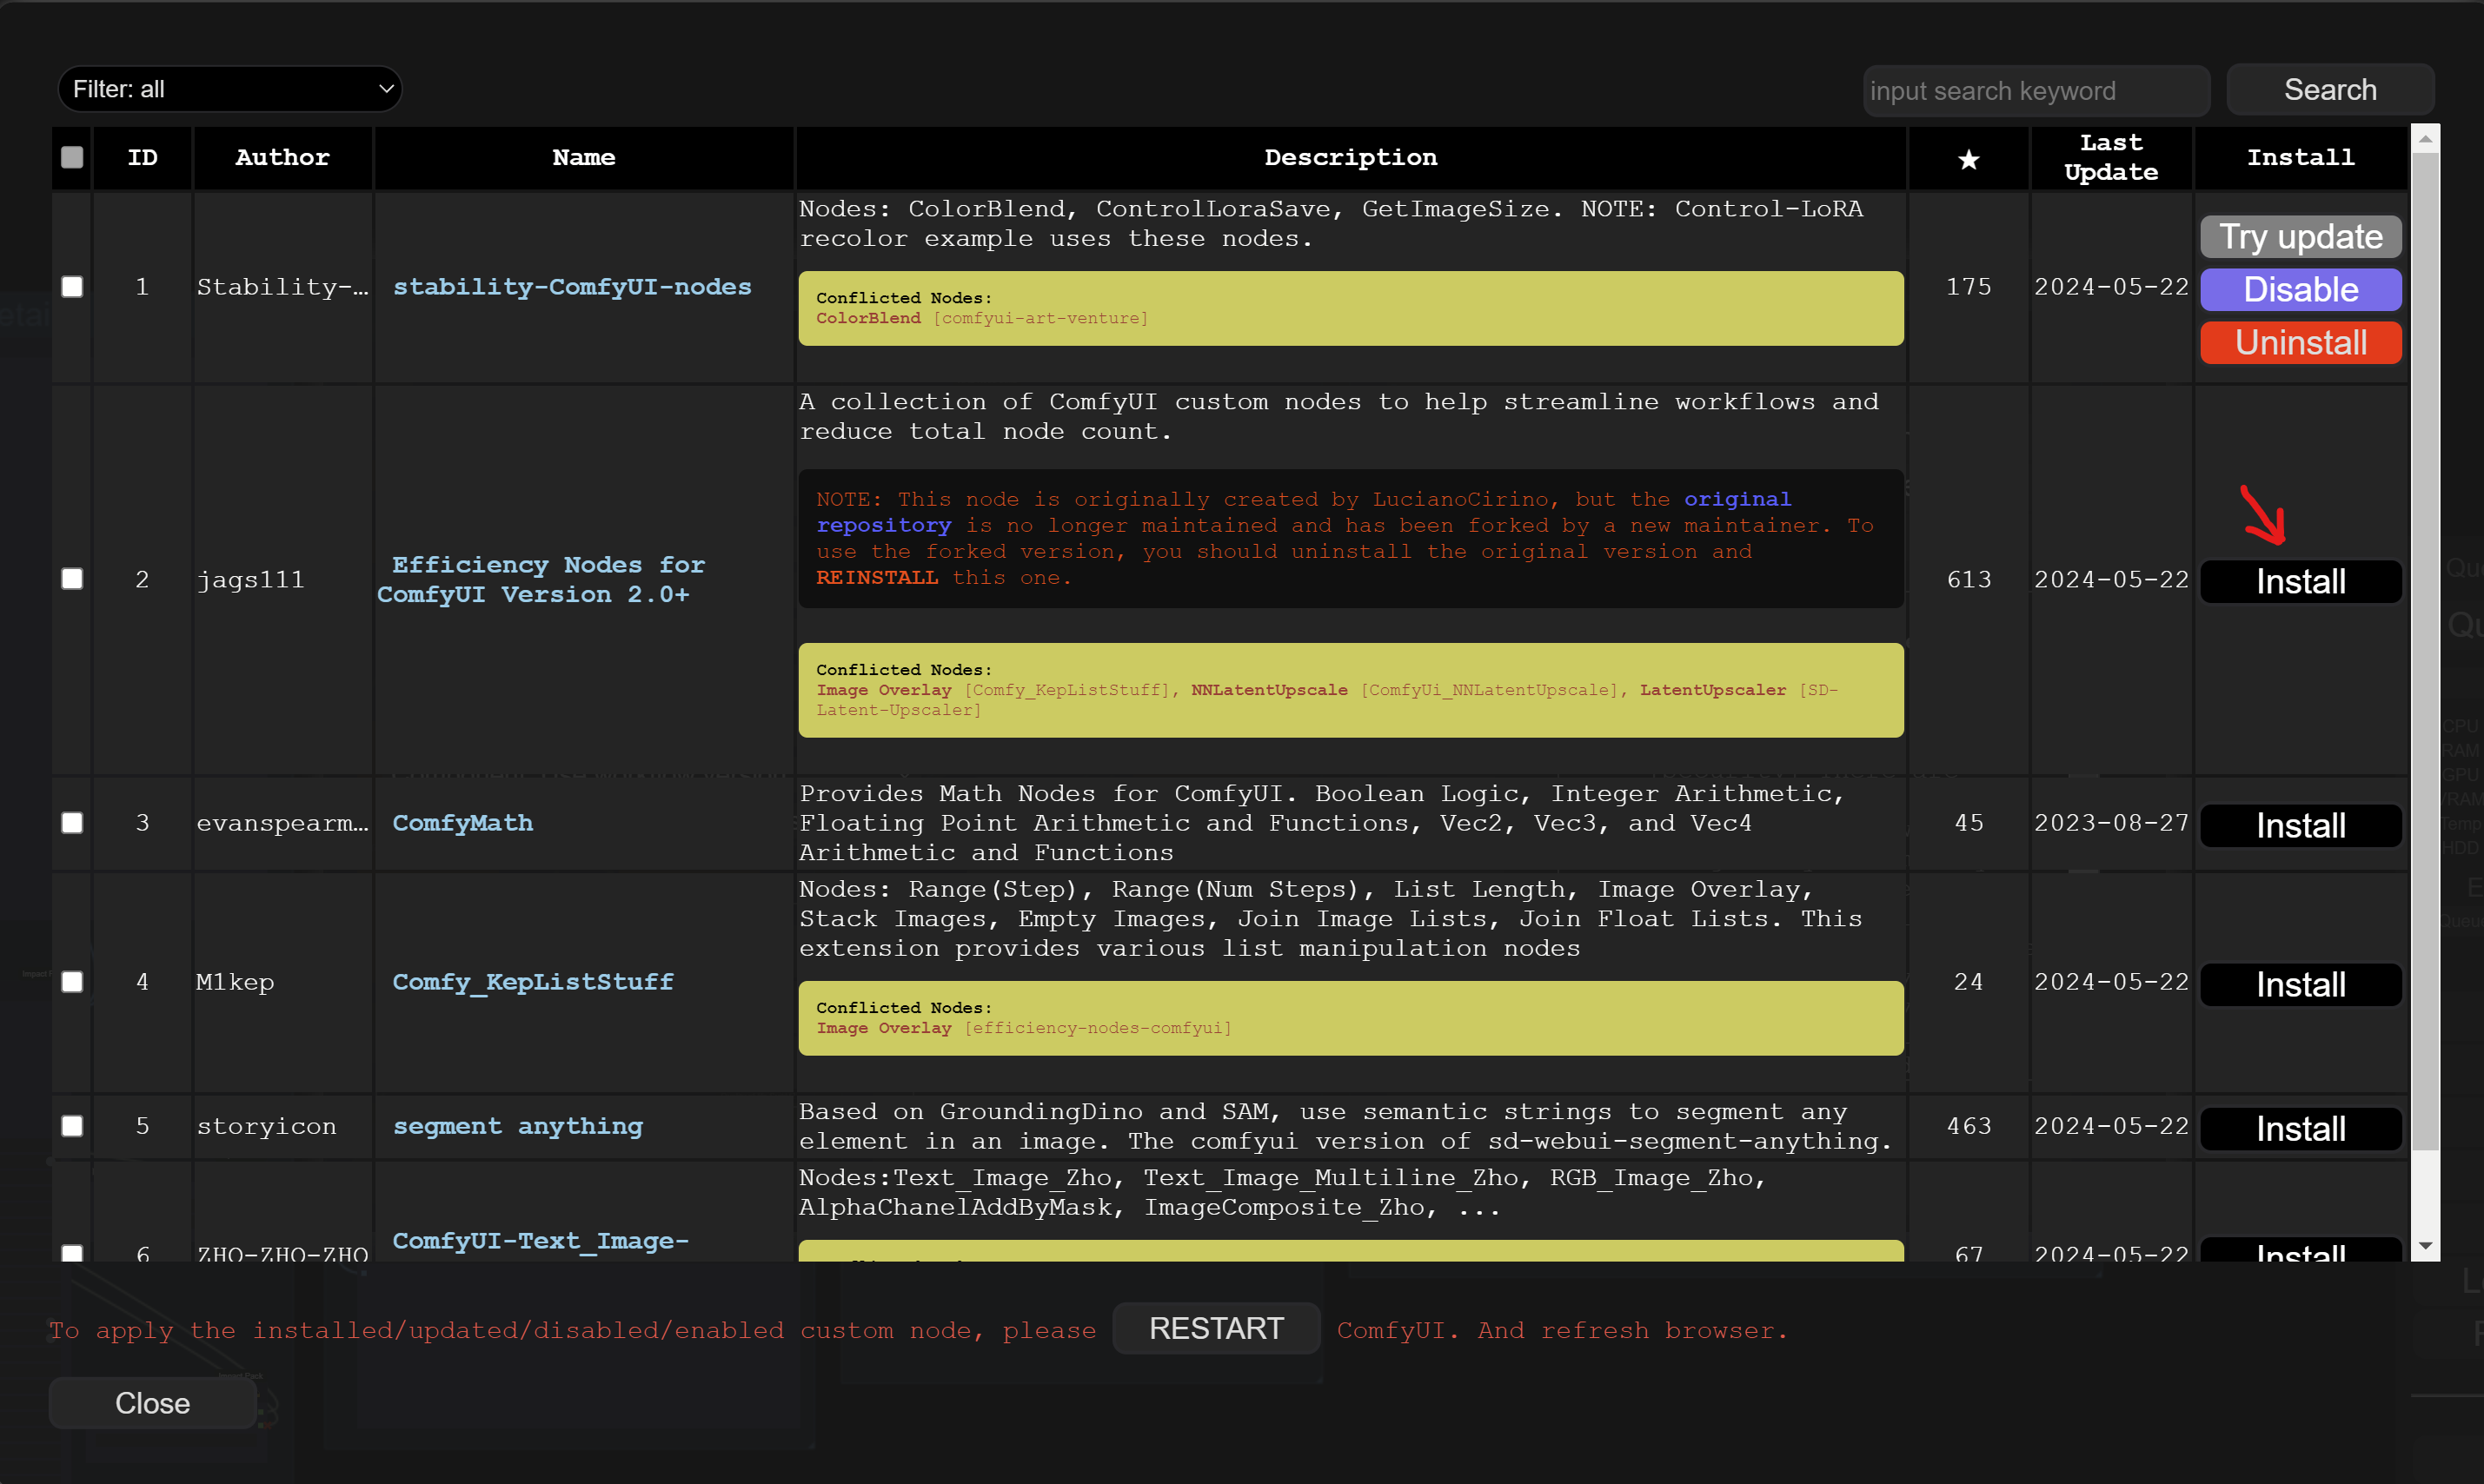
Task: Click the author cell 'Stability-…'
Action: click(283, 287)
